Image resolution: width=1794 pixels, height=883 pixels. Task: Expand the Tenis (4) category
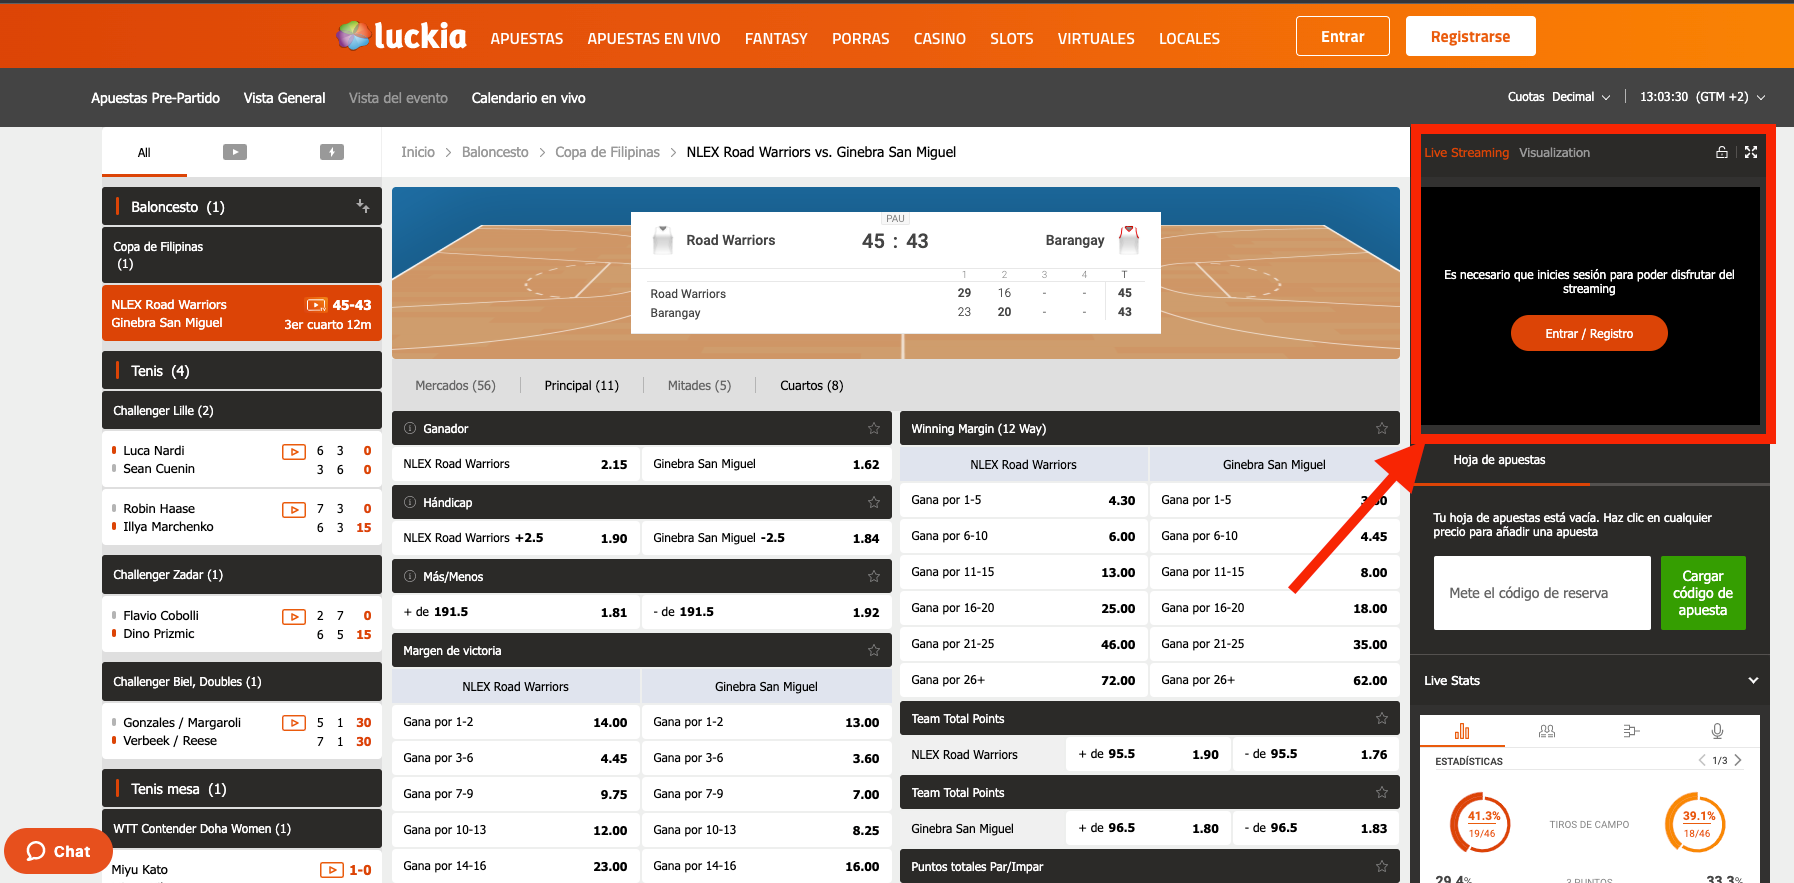[x=242, y=370]
